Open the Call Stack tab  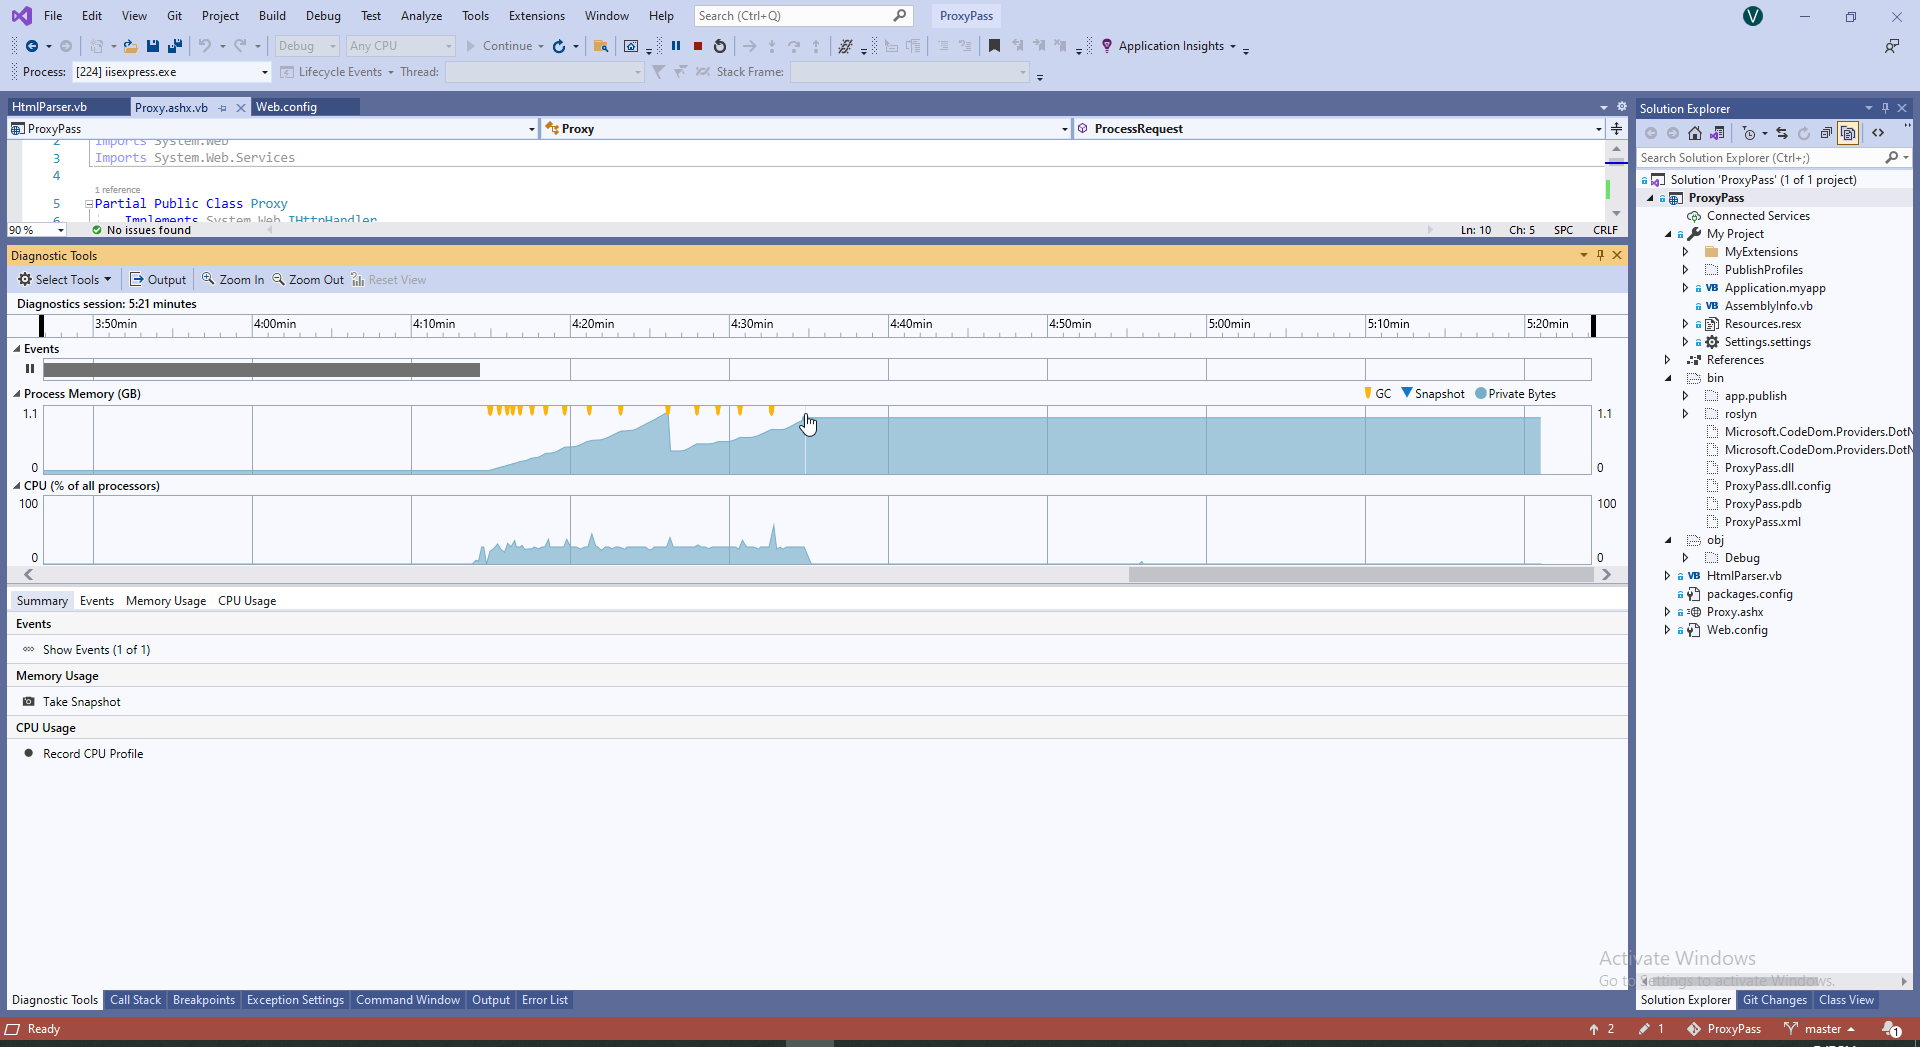point(135,1000)
